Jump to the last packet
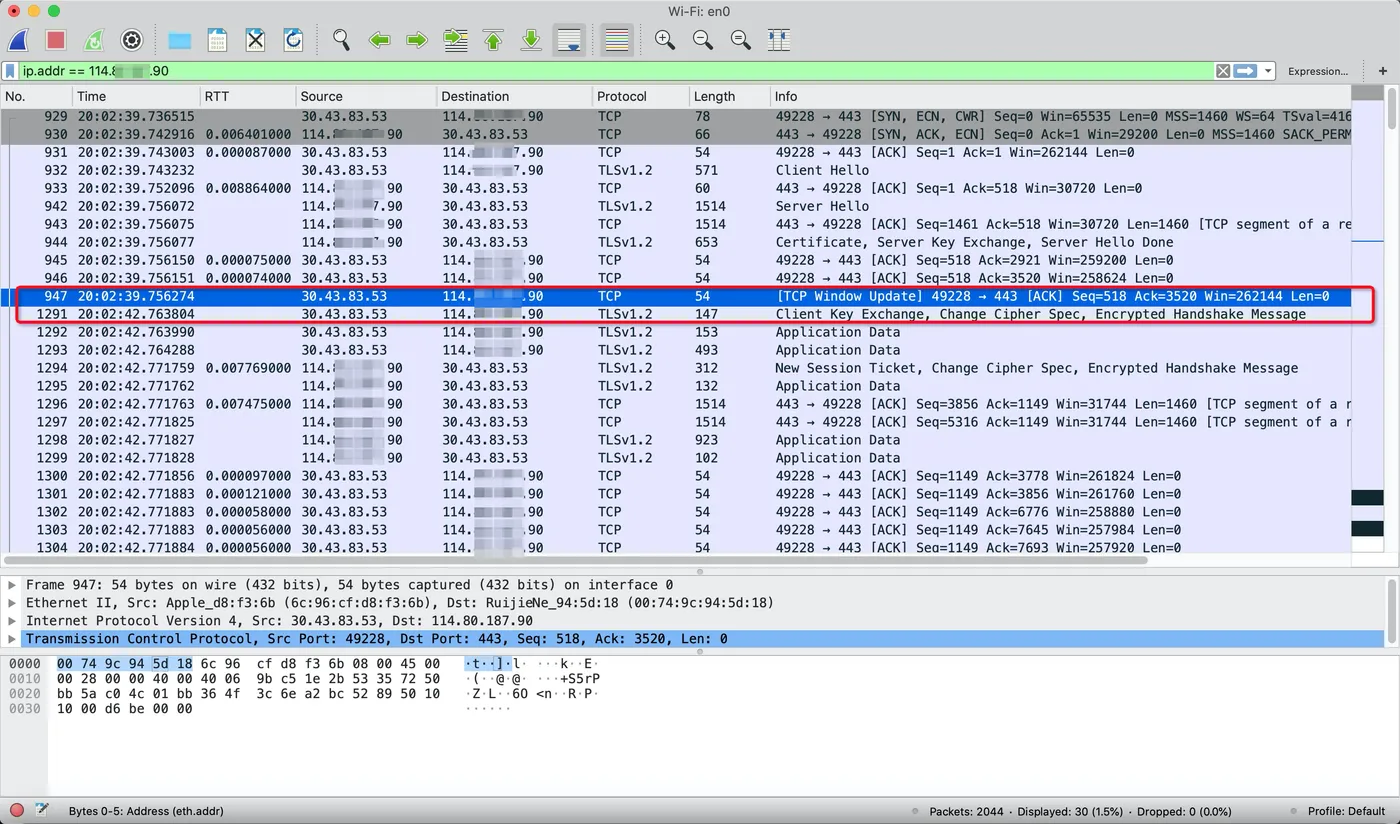The height and width of the screenshot is (824, 1400). 532,40
